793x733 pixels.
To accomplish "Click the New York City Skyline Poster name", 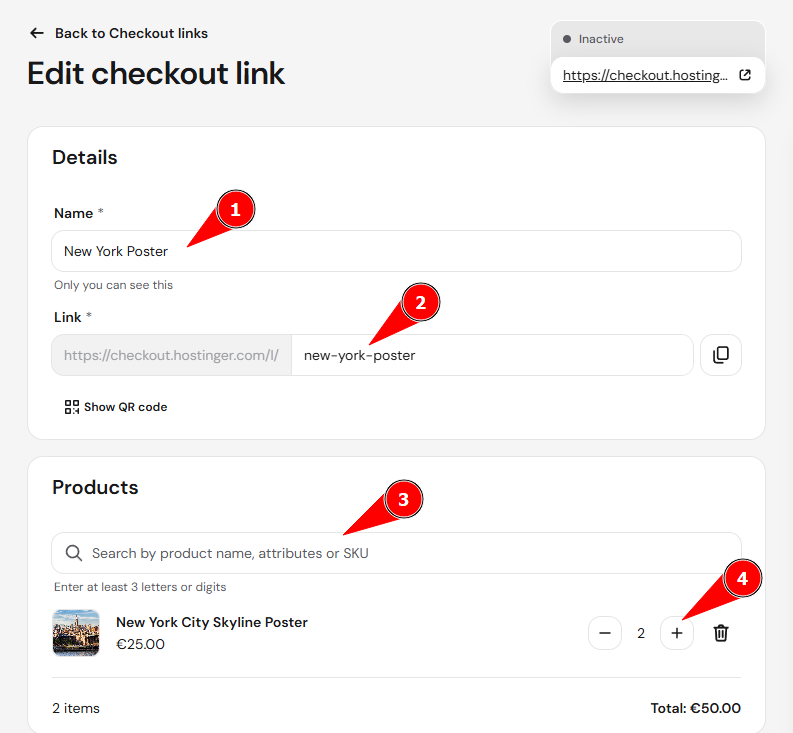I will click(x=212, y=622).
